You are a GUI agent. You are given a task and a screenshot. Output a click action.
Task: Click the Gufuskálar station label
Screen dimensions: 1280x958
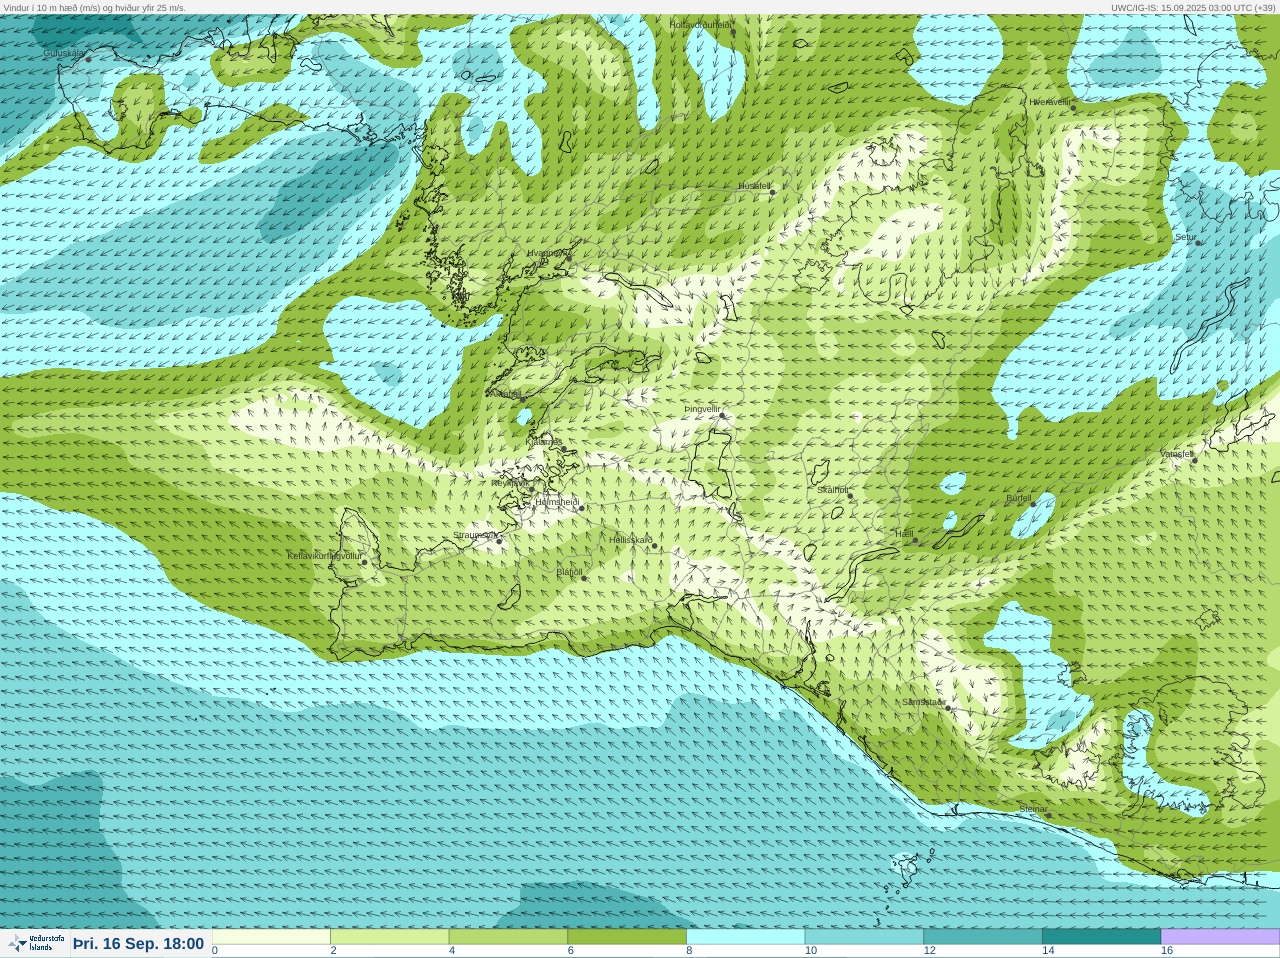(x=63, y=53)
